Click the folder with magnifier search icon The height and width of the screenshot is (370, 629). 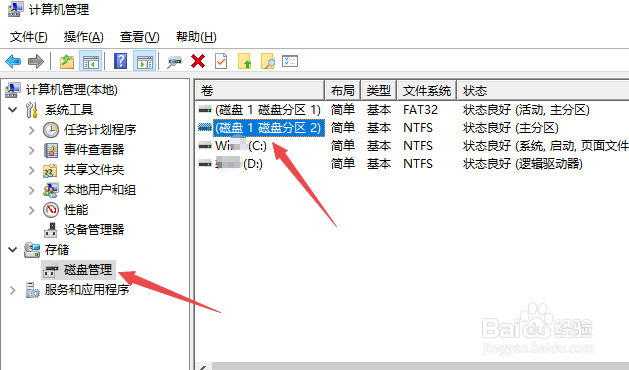268,61
